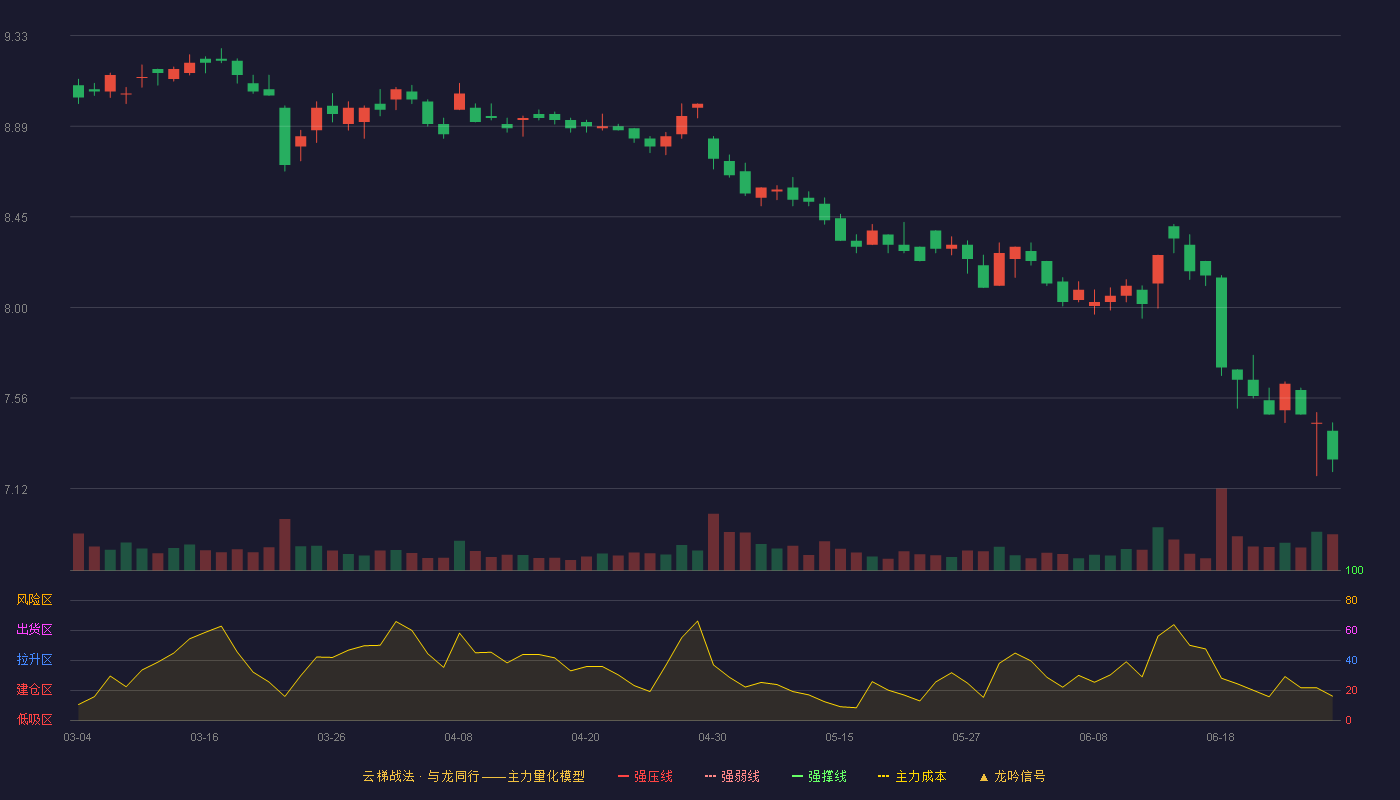Click the orange 80 indicator scale value
The height and width of the screenshot is (800, 1400).
pyautogui.click(x=1351, y=600)
